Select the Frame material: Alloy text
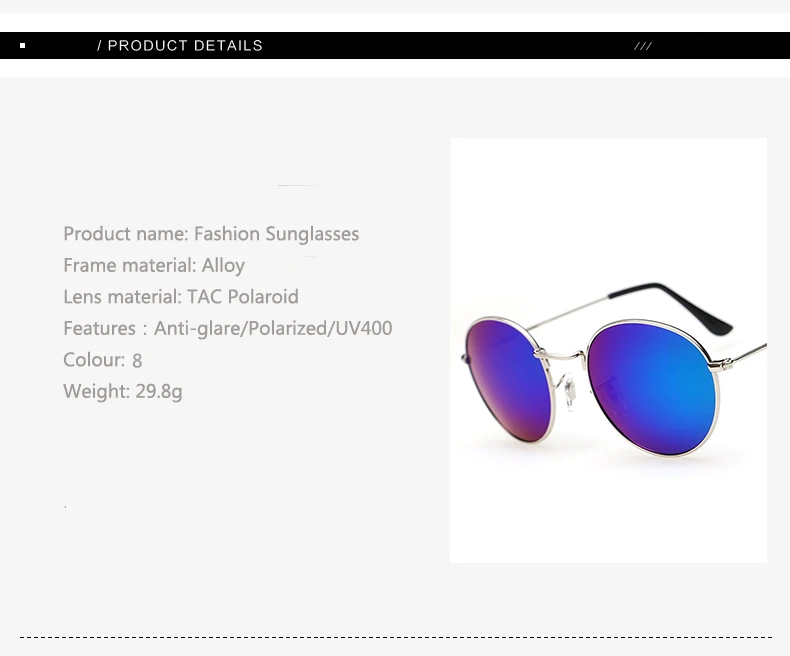 (154, 266)
